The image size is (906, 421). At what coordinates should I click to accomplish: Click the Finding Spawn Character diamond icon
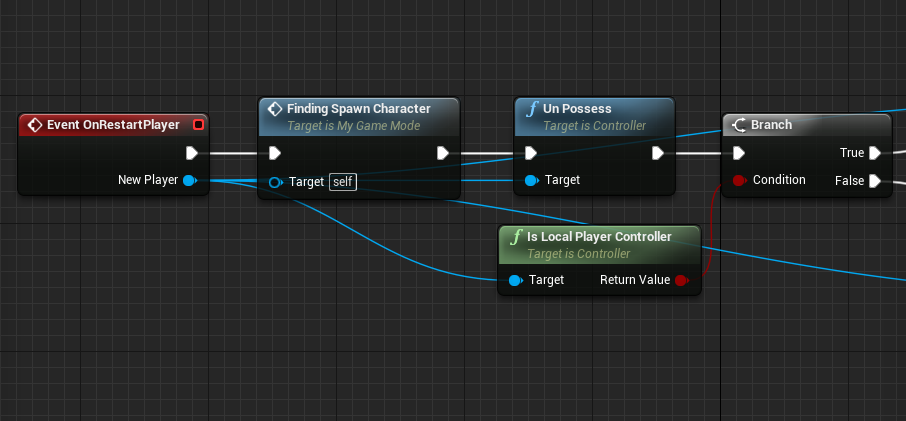pos(276,109)
